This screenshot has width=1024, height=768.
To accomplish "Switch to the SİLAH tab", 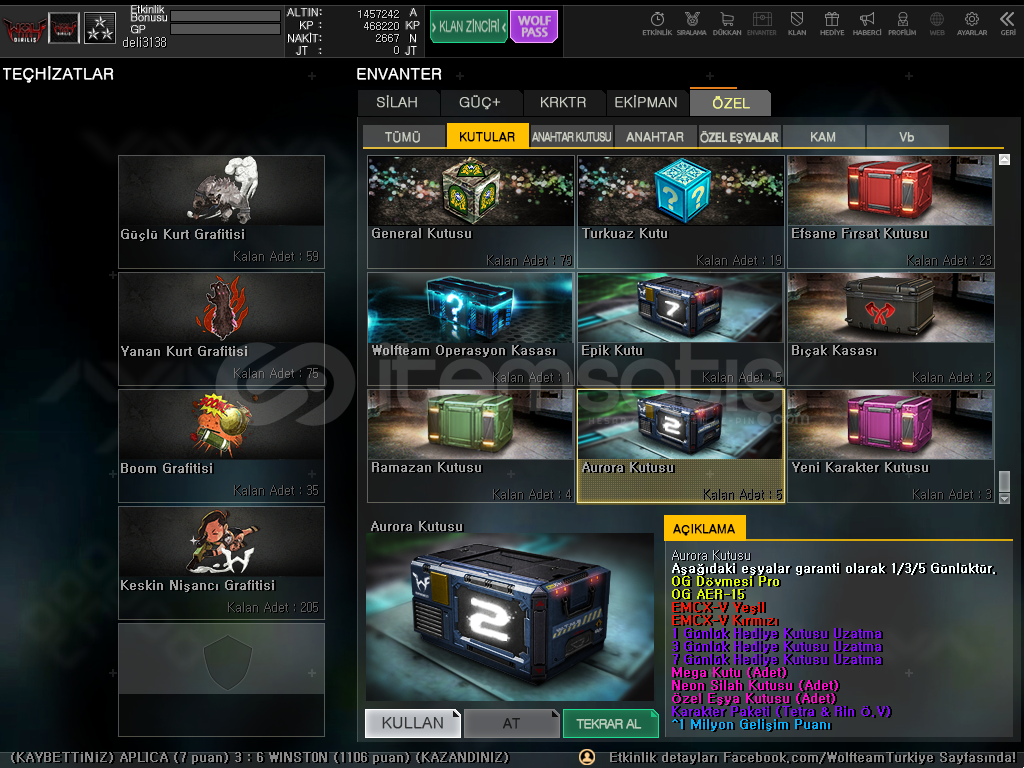I will [x=397, y=103].
